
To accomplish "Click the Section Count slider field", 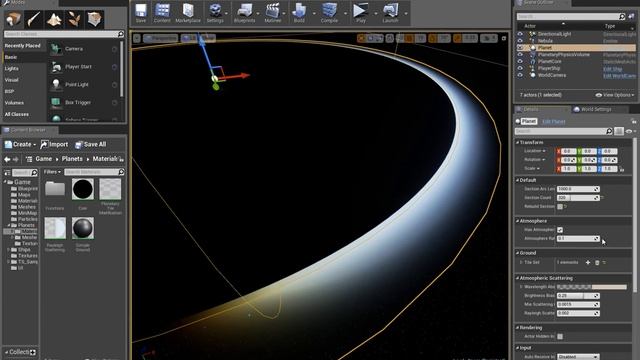I will [578, 198].
